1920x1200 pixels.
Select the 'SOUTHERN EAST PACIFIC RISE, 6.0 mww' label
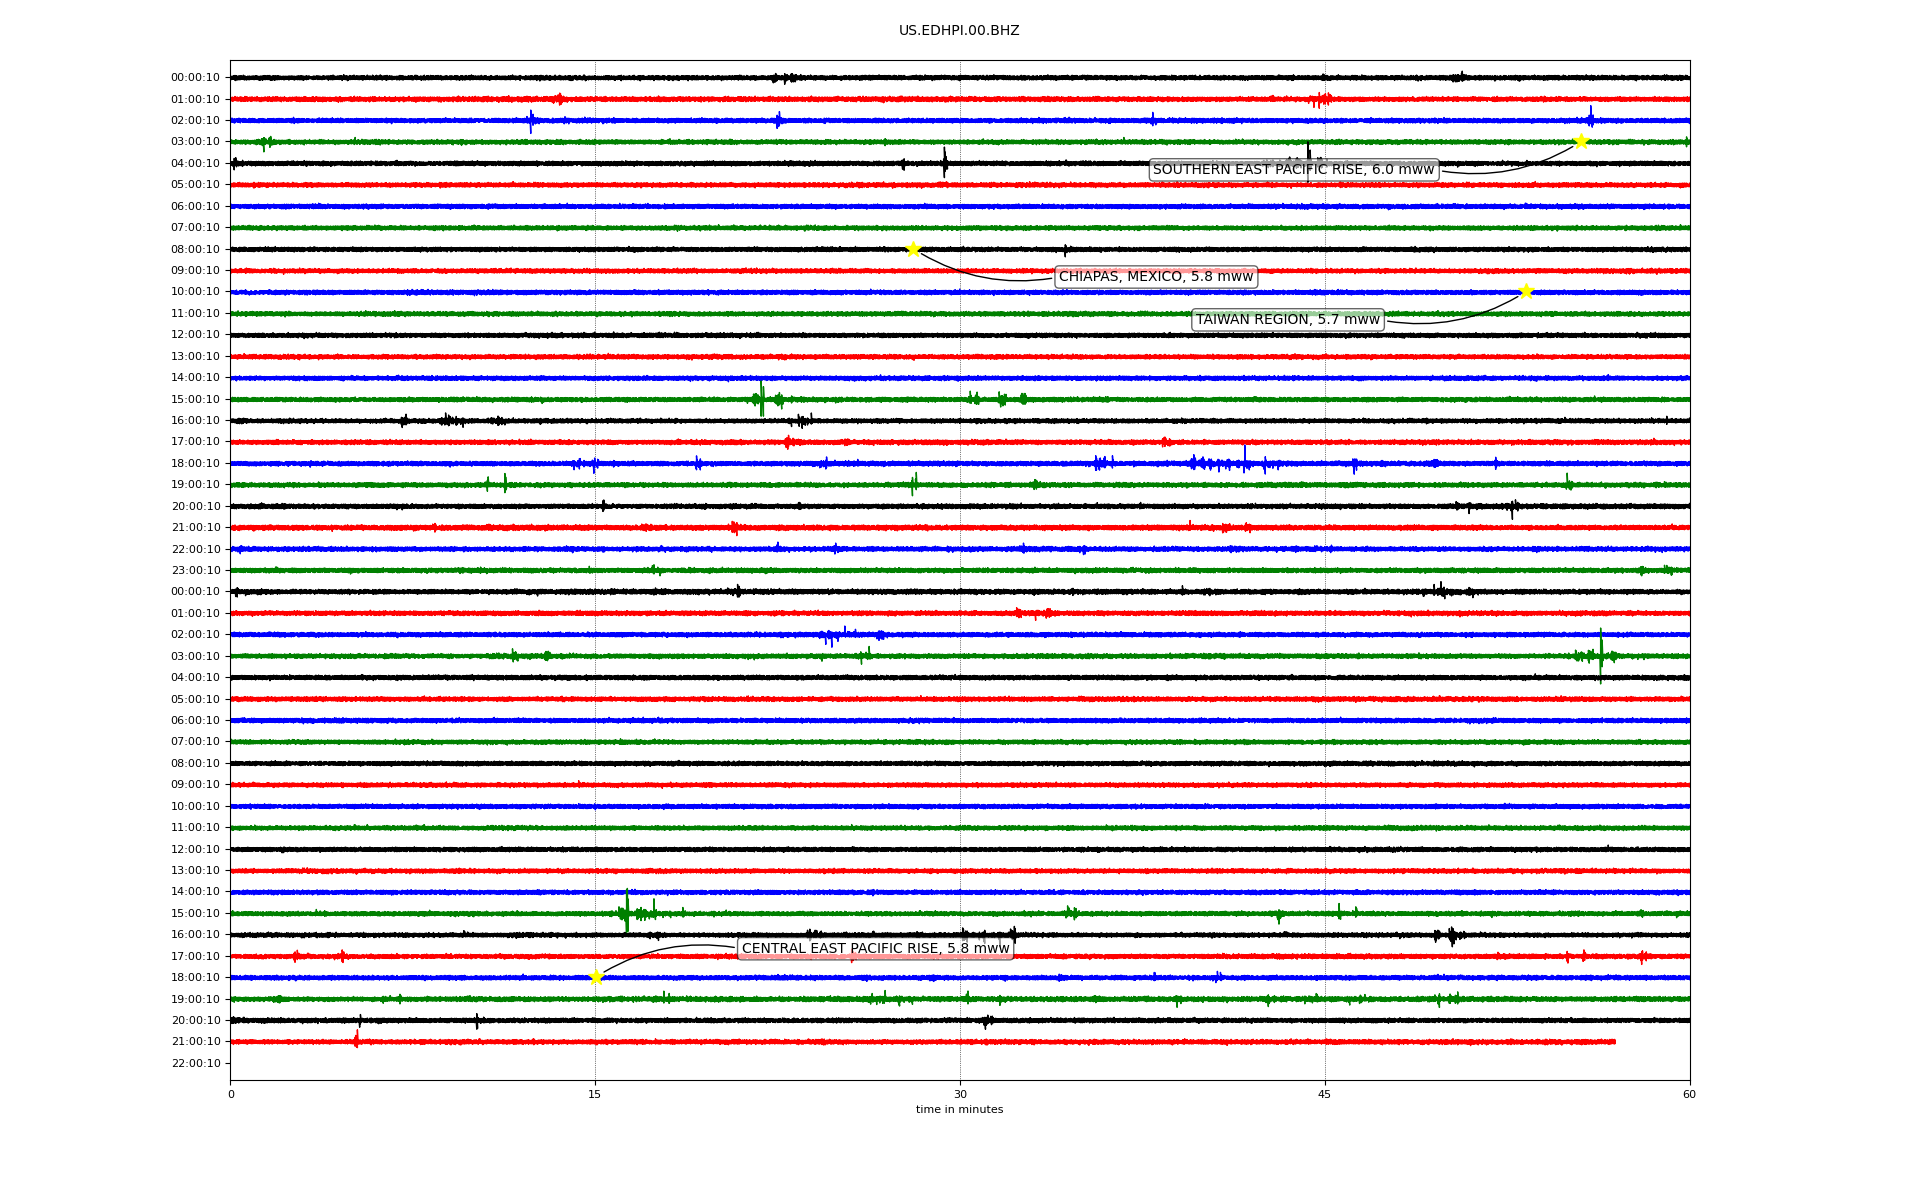1294,170
